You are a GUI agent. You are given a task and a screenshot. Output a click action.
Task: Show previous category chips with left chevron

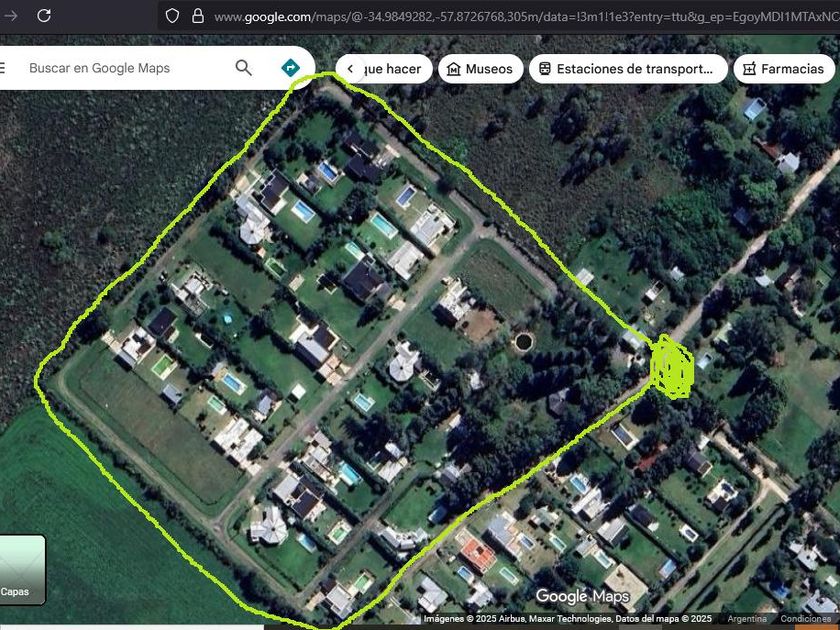(x=350, y=69)
